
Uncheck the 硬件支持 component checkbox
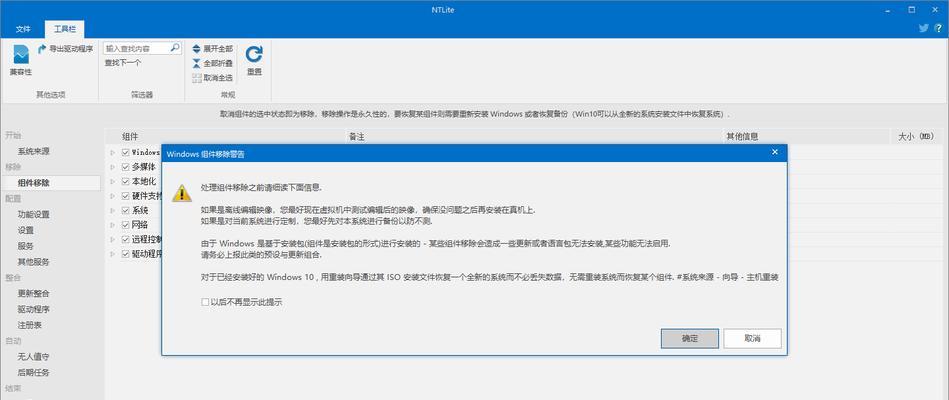tap(126, 196)
